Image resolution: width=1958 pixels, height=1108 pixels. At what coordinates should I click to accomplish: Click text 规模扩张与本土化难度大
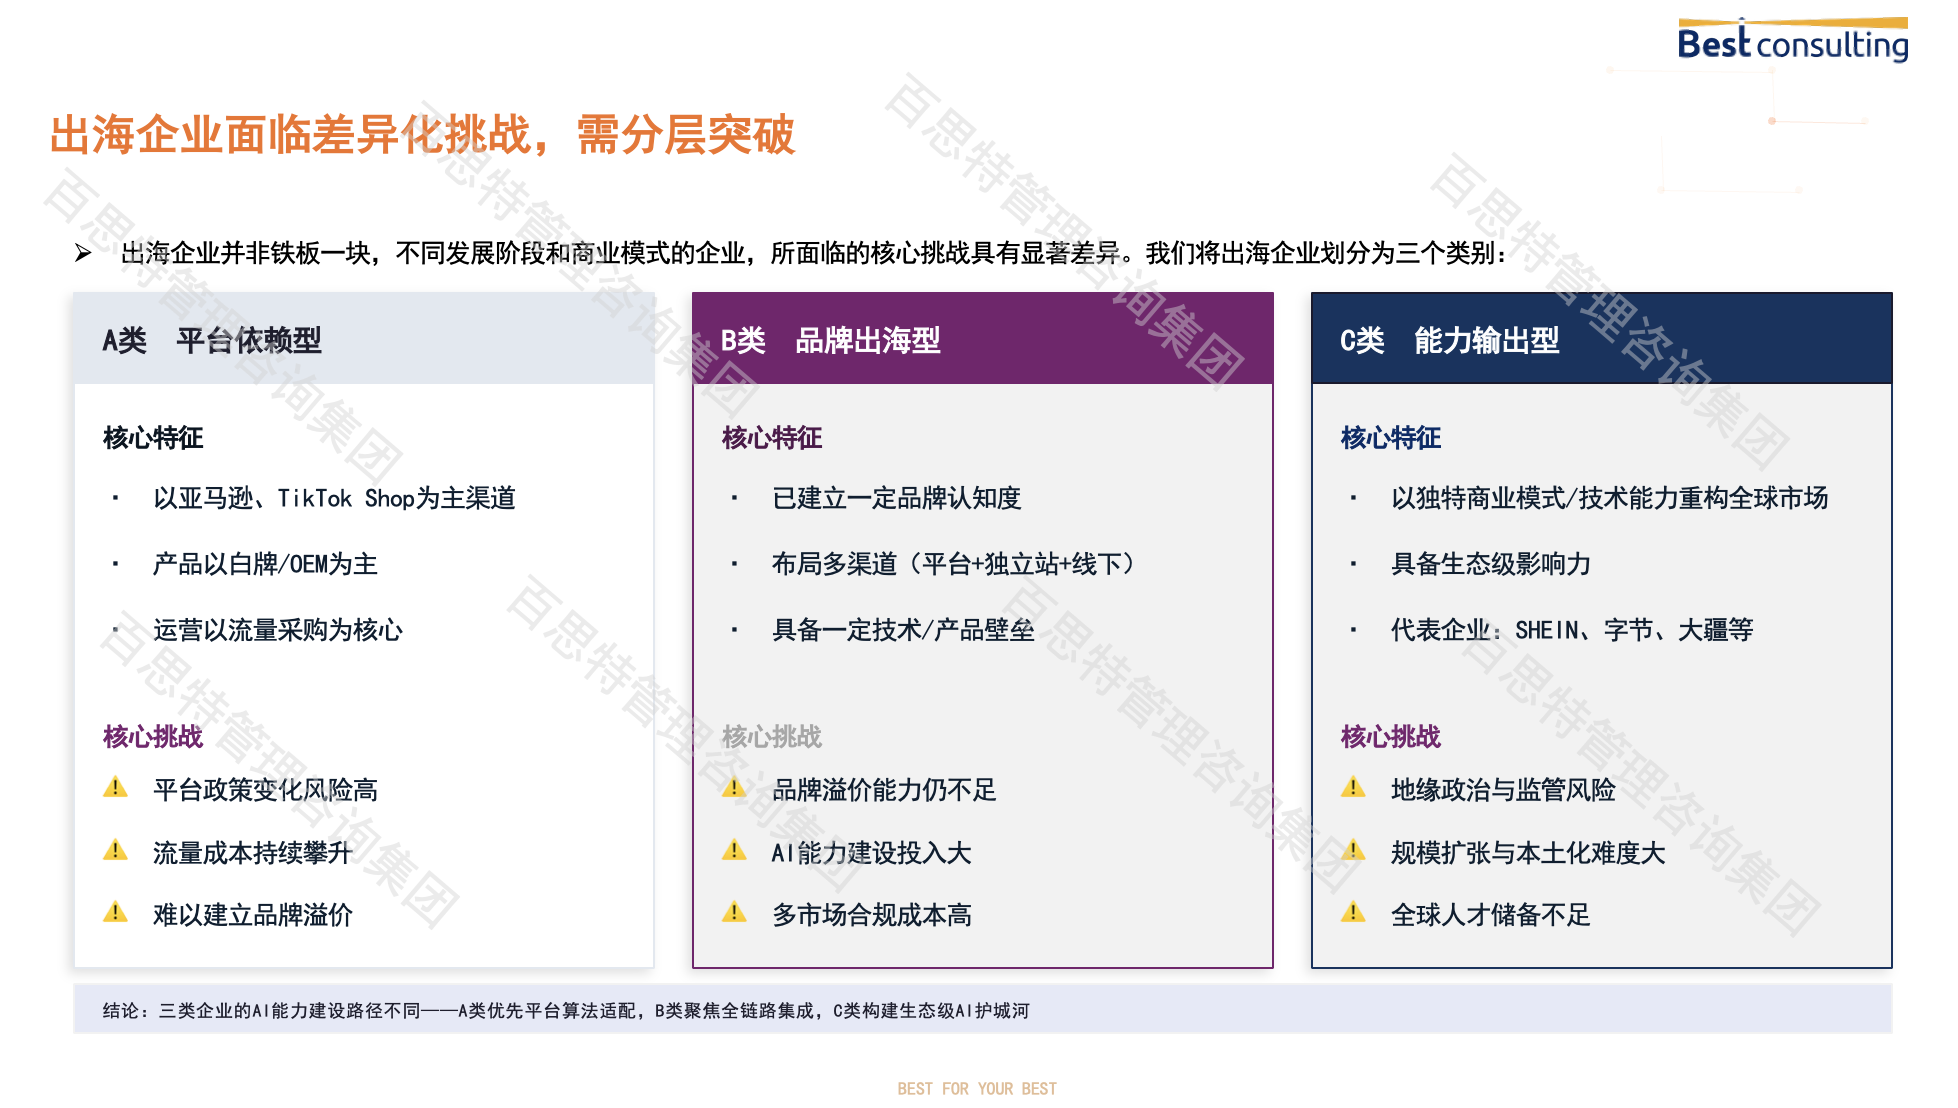(x=1528, y=853)
